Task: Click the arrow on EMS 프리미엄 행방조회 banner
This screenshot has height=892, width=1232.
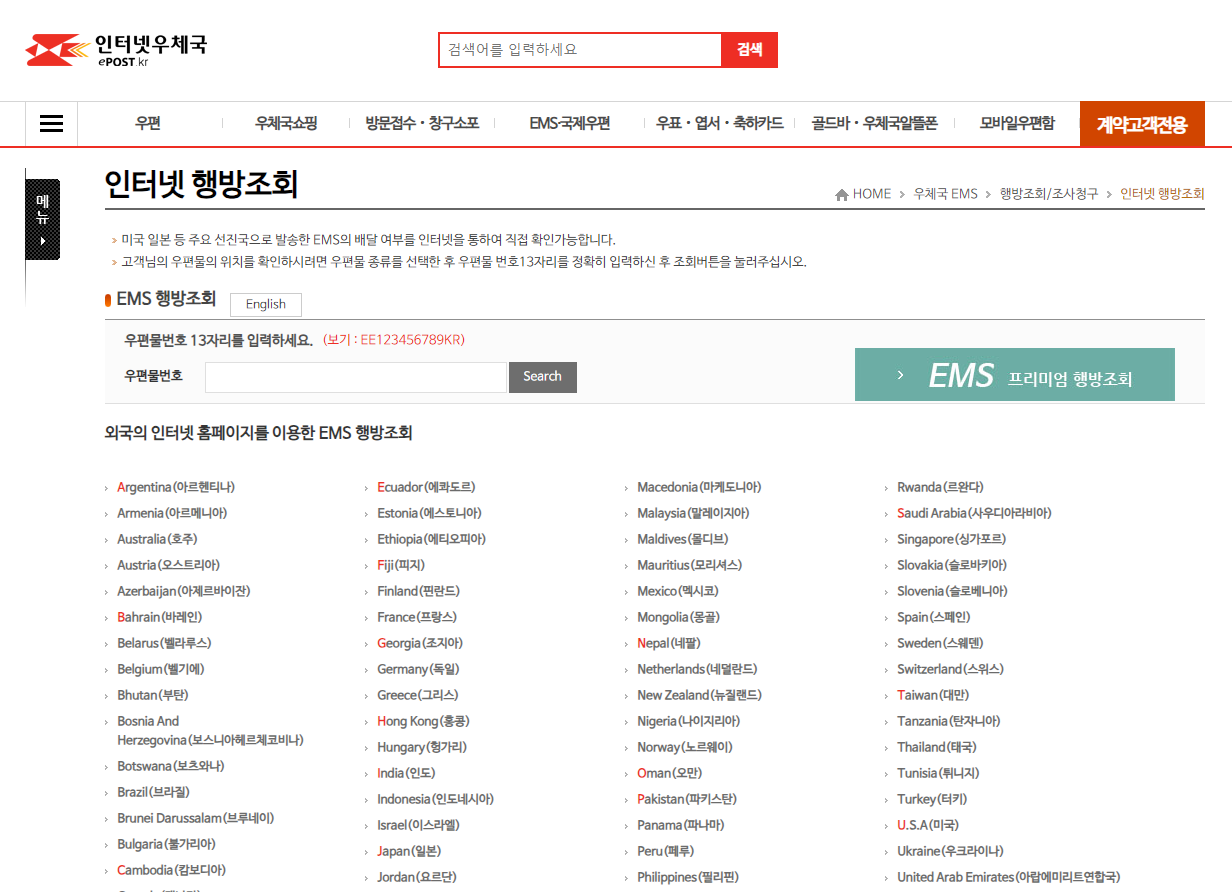Action: point(899,374)
